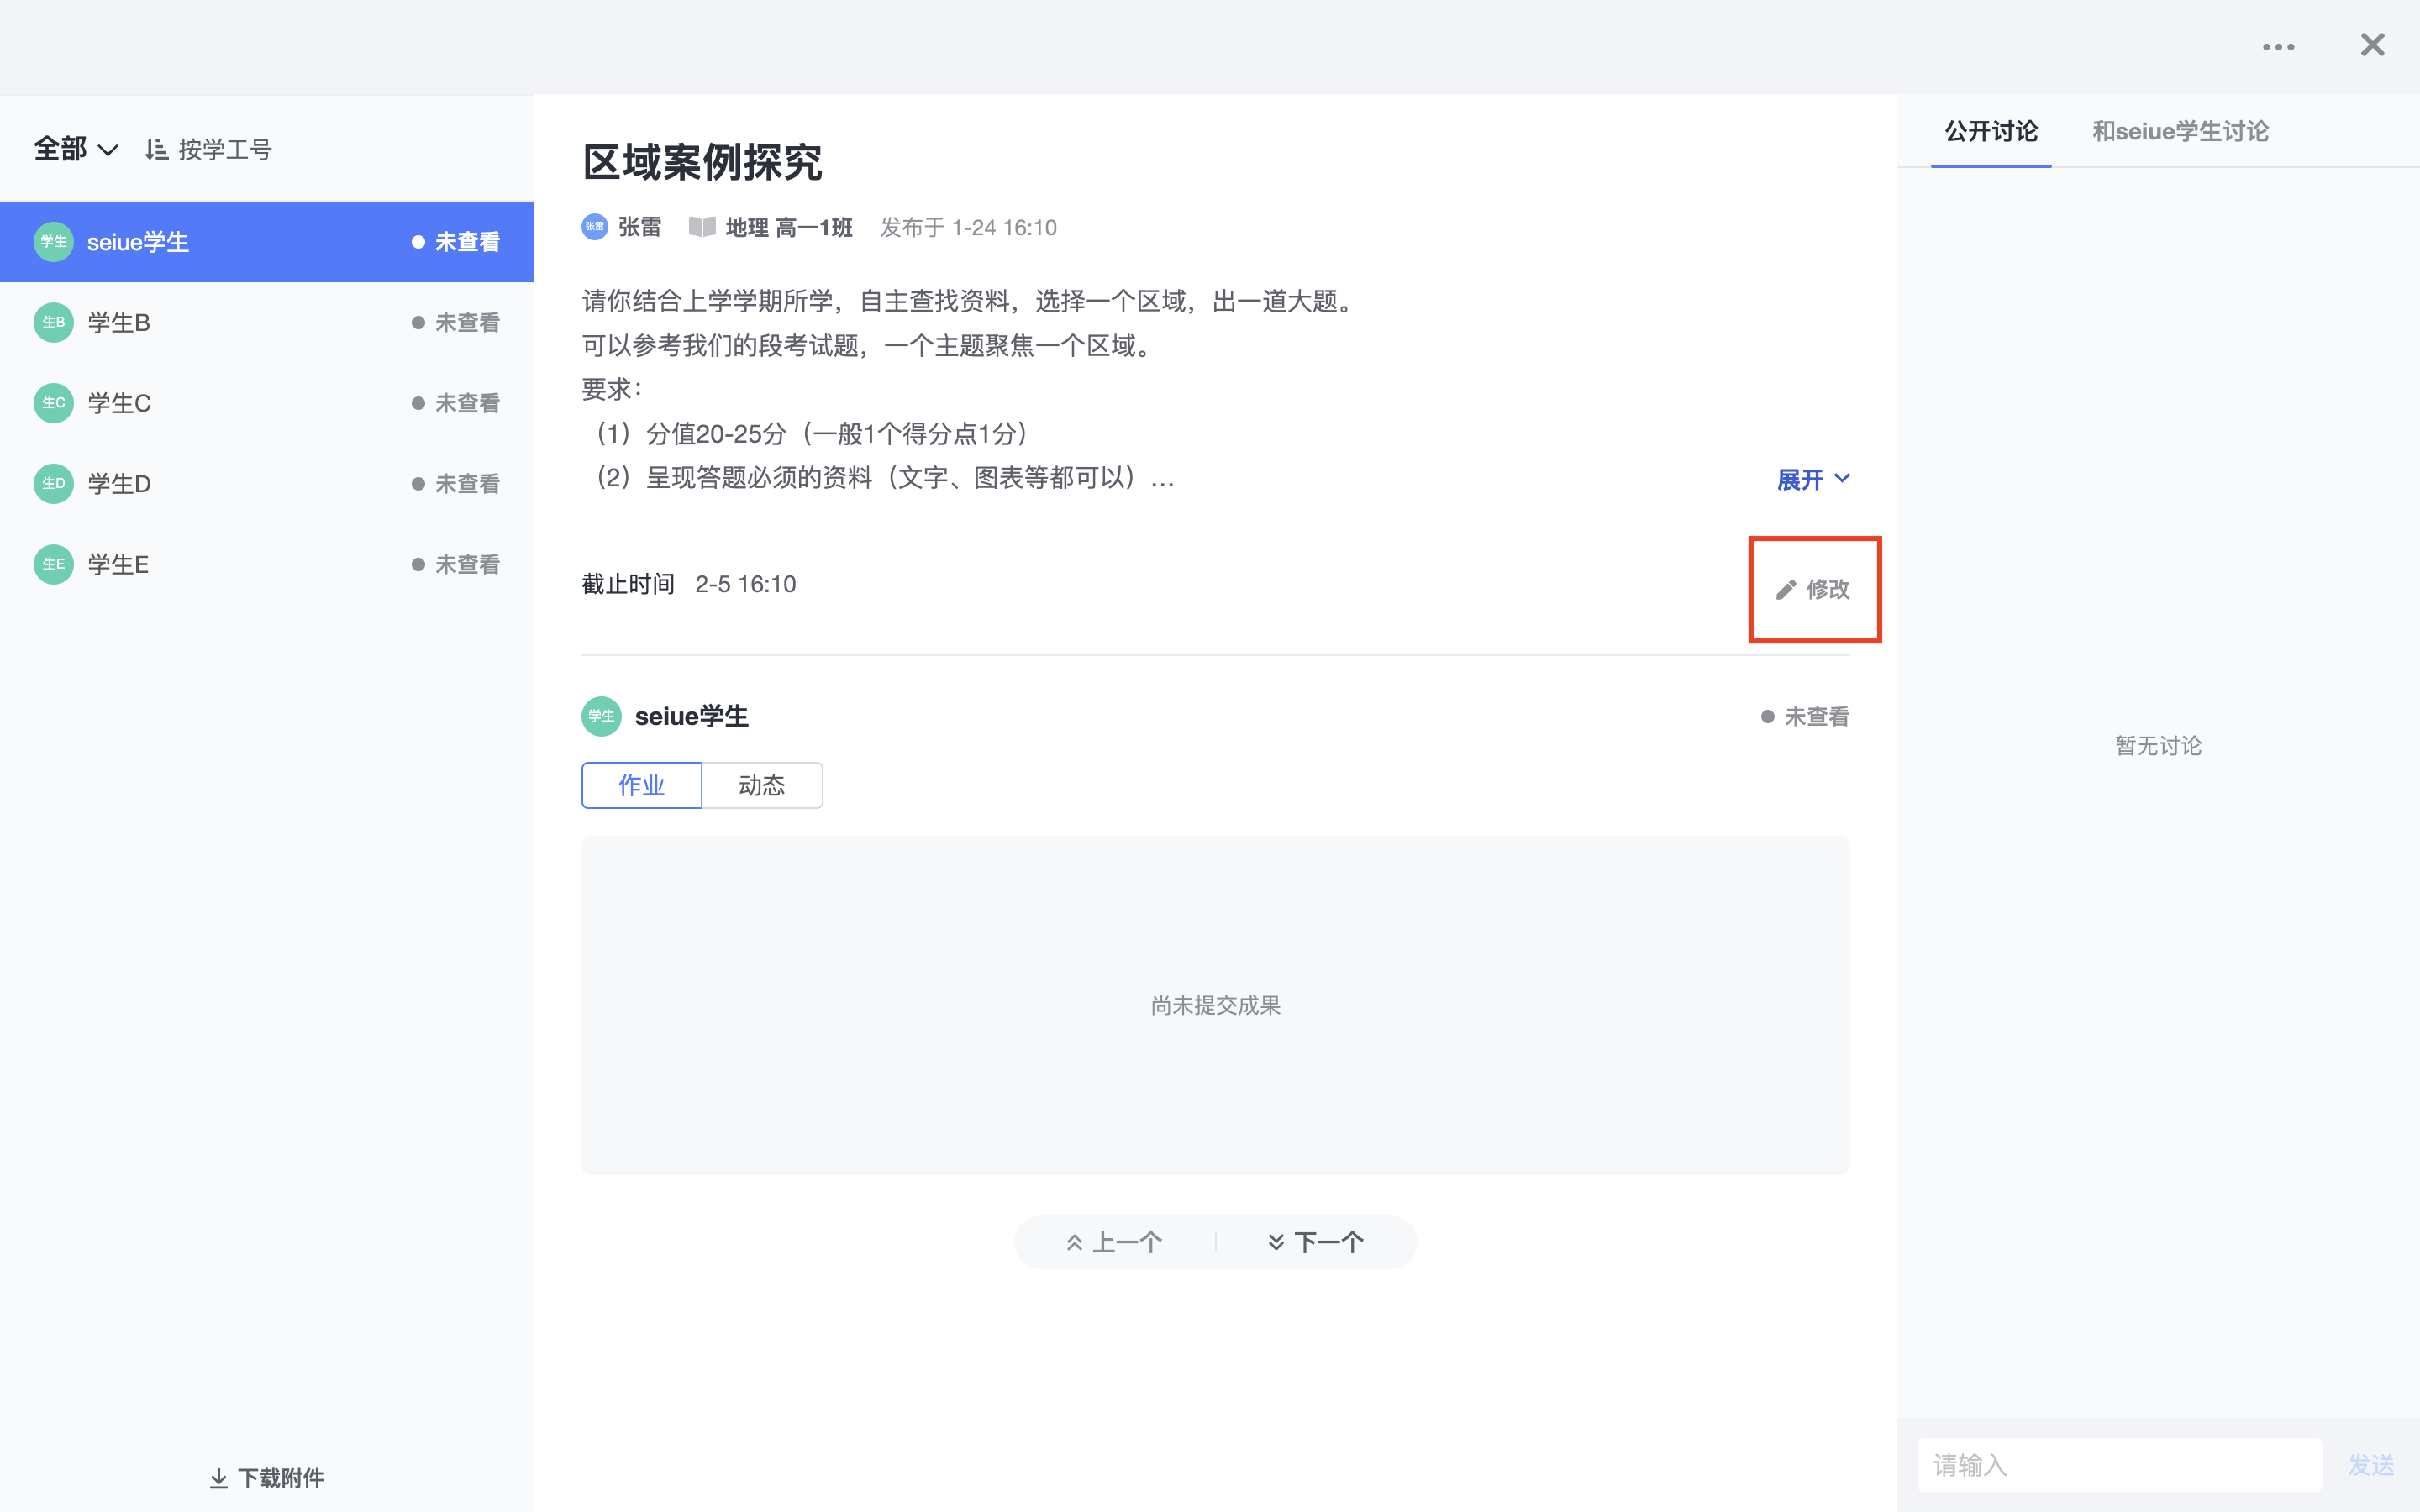The width and height of the screenshot is (2420, 1512).
Task: Select seiue学生 in the student list
Action: [267, 242]
